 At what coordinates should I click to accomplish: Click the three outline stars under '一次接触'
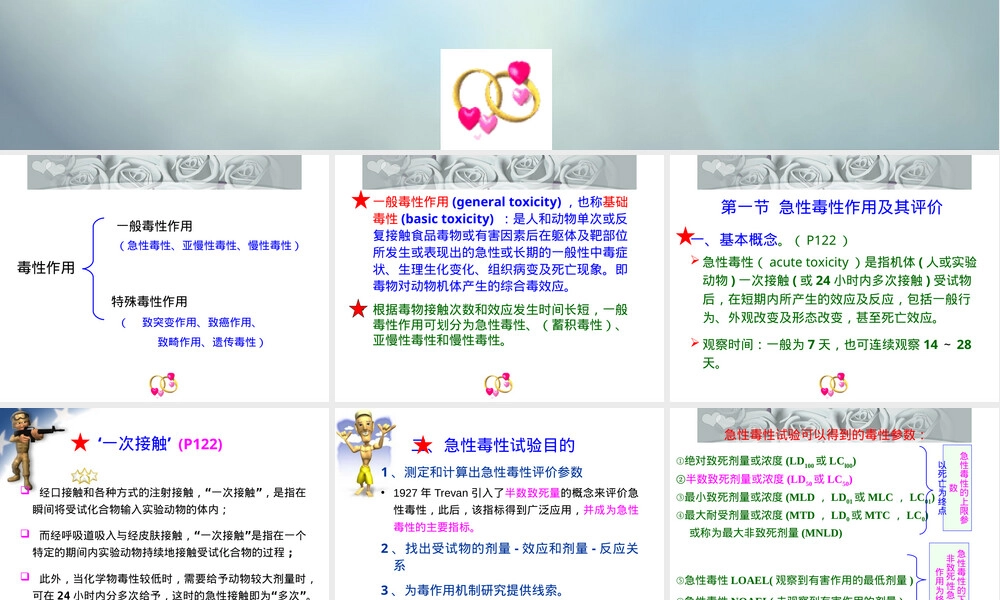[x=84, y=476]
